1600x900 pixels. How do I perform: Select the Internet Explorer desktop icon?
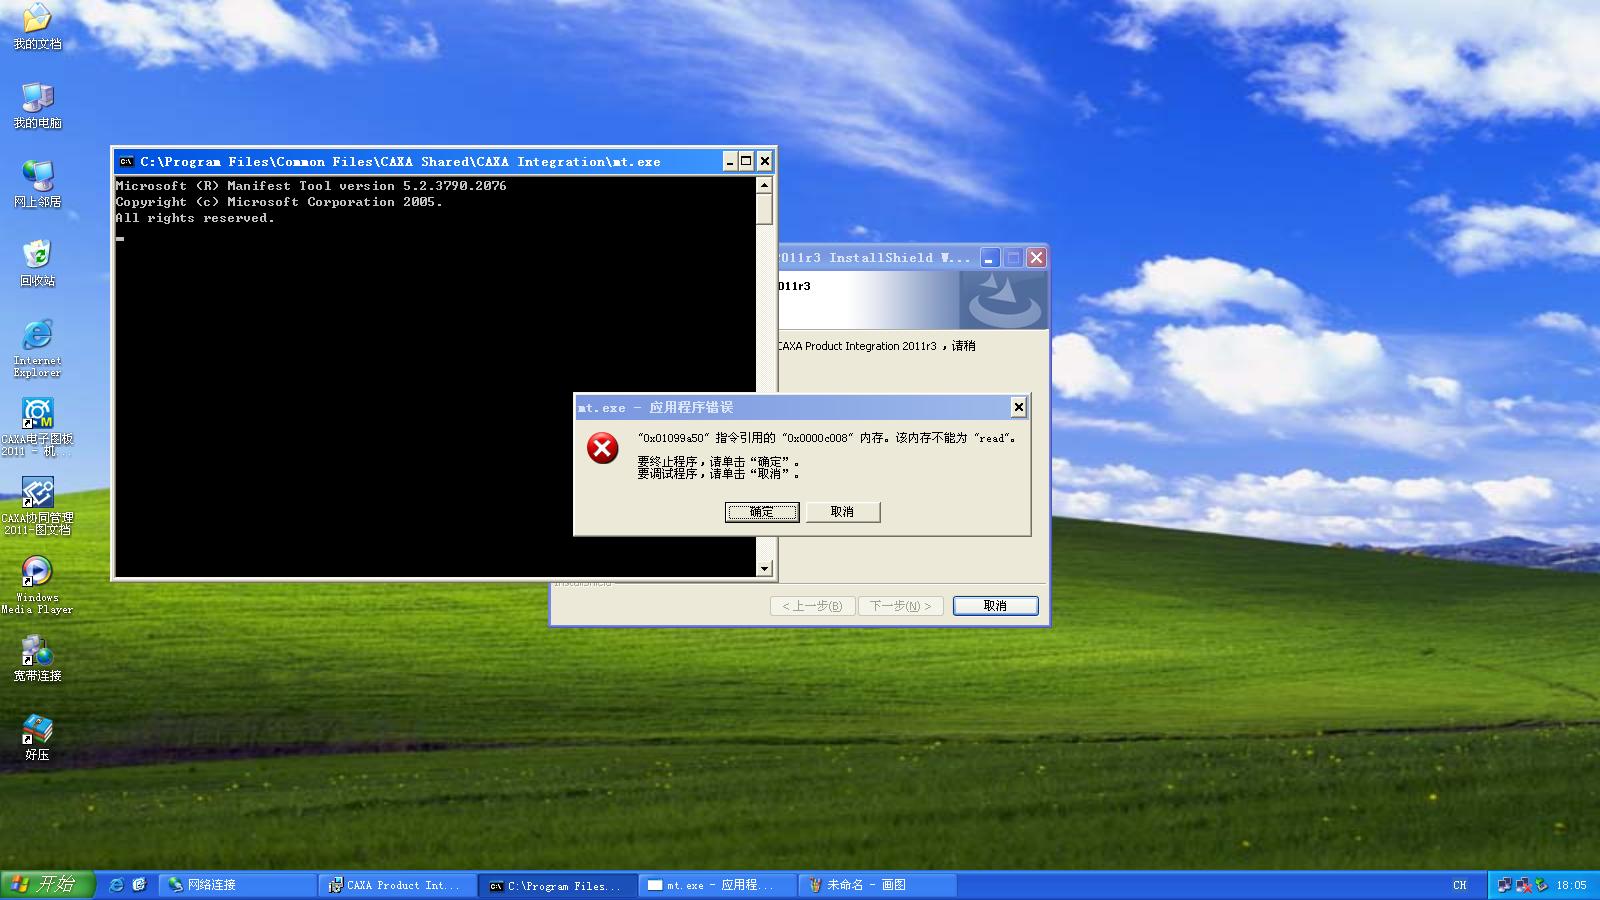37,348
